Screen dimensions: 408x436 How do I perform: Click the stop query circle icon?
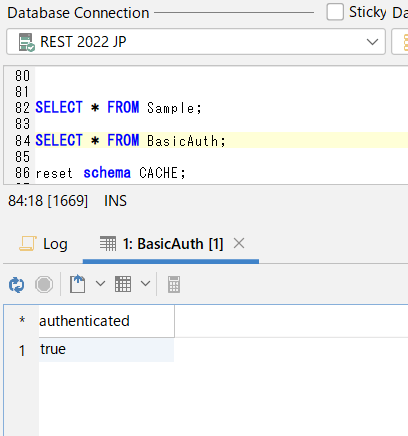[x=44, y=285]
